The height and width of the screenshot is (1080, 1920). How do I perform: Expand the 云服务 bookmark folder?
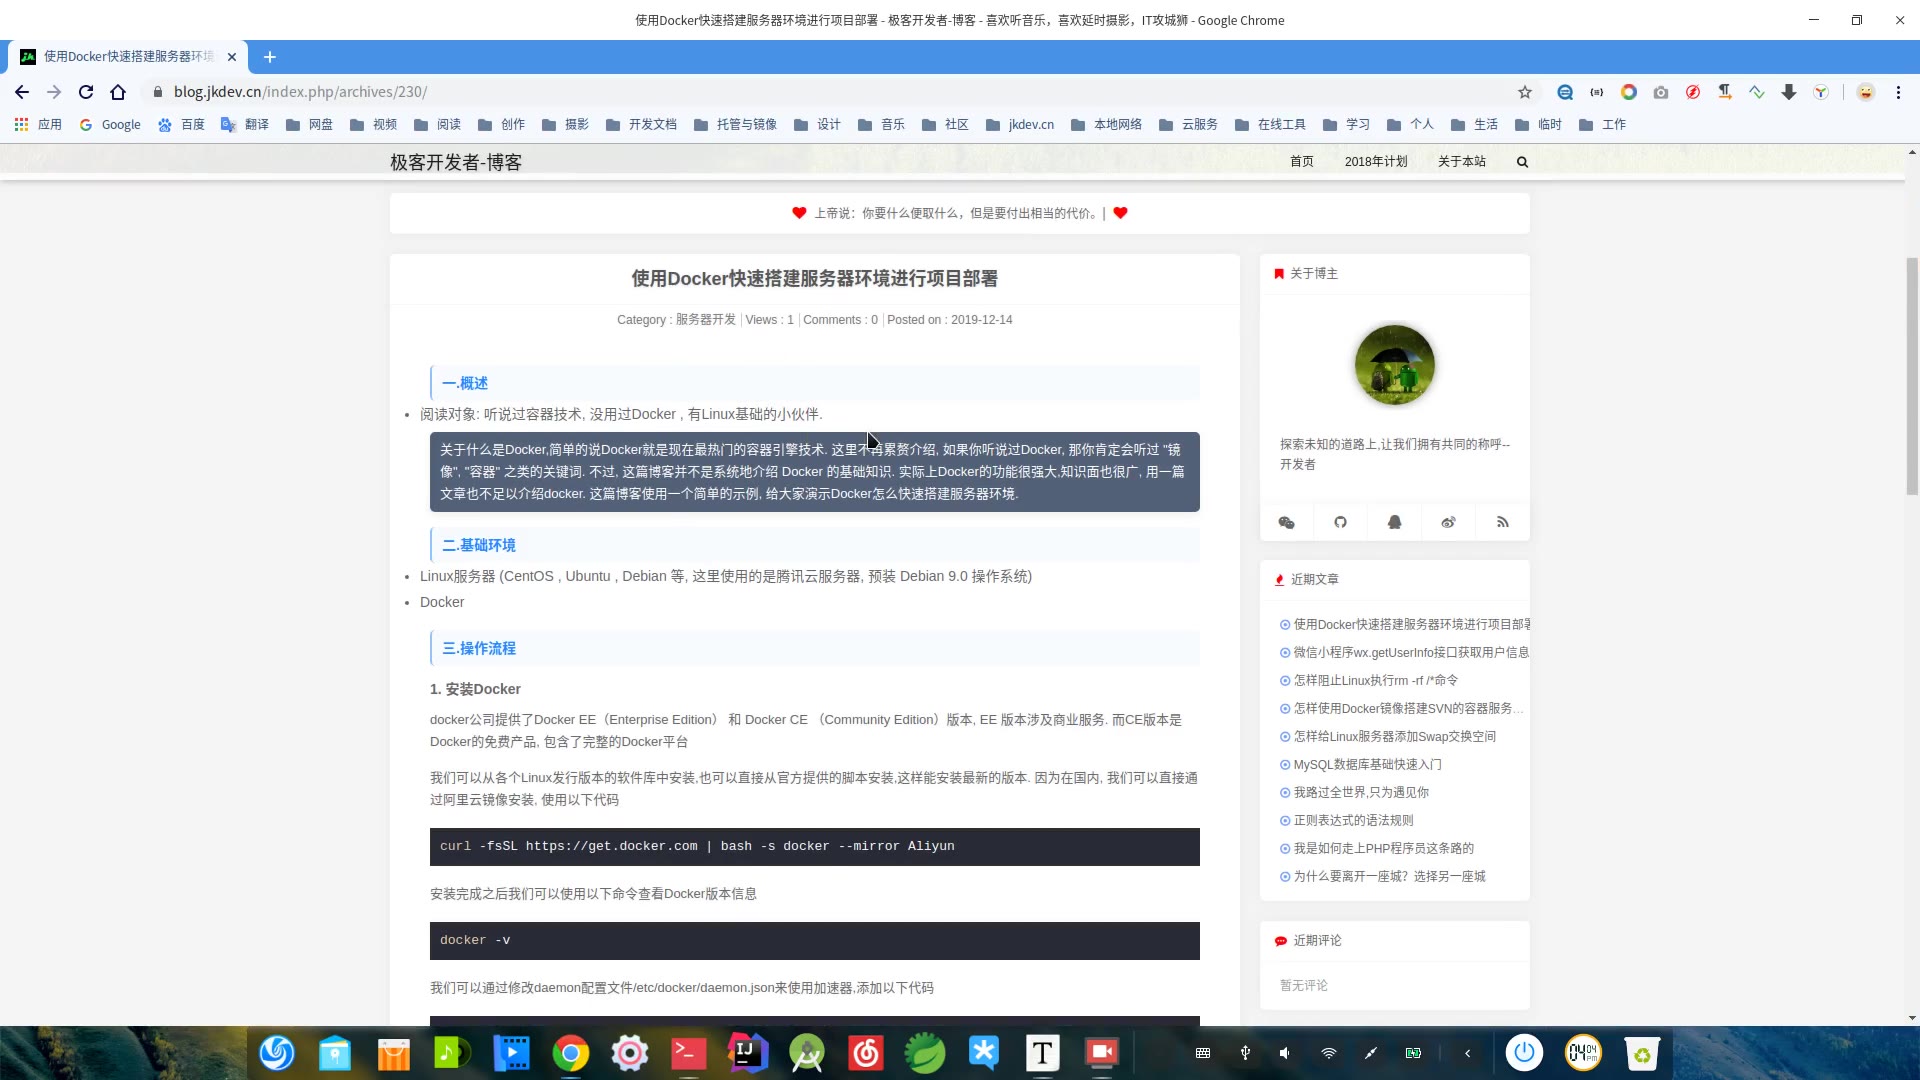click(x=1188, y=125)
